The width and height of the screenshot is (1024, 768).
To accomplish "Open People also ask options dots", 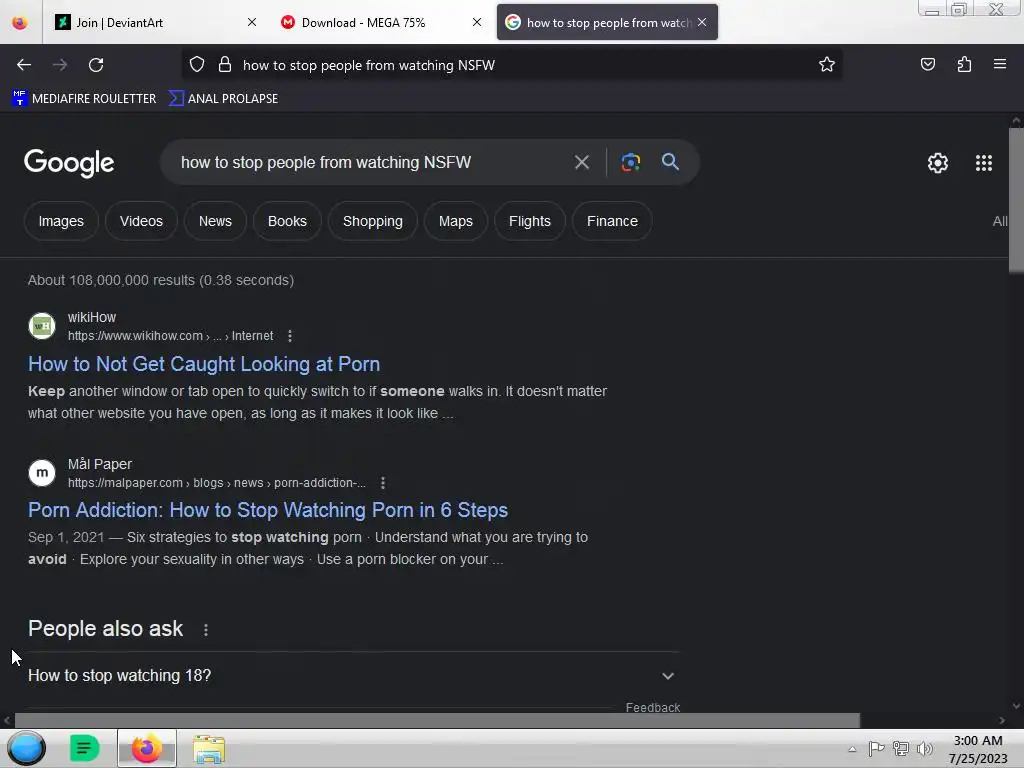I will [x=206, y=630].
